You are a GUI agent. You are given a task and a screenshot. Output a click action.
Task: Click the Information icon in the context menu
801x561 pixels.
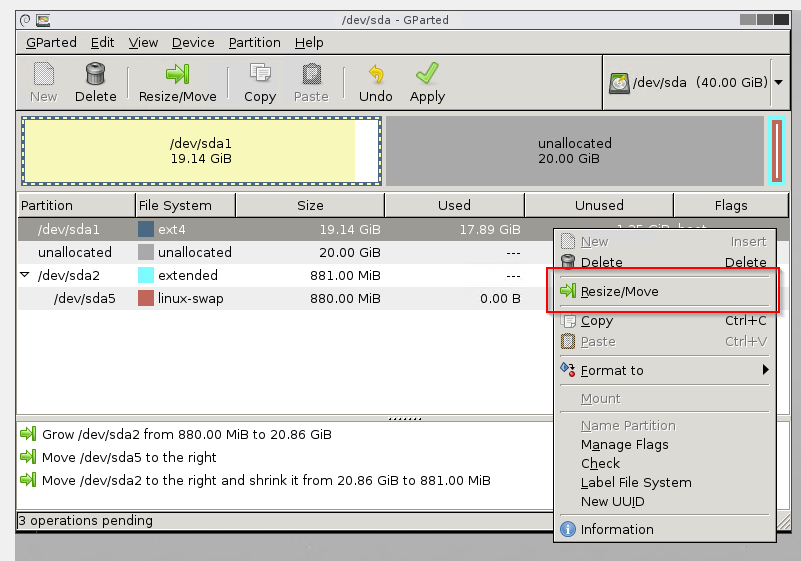click(x=568, y=529)
